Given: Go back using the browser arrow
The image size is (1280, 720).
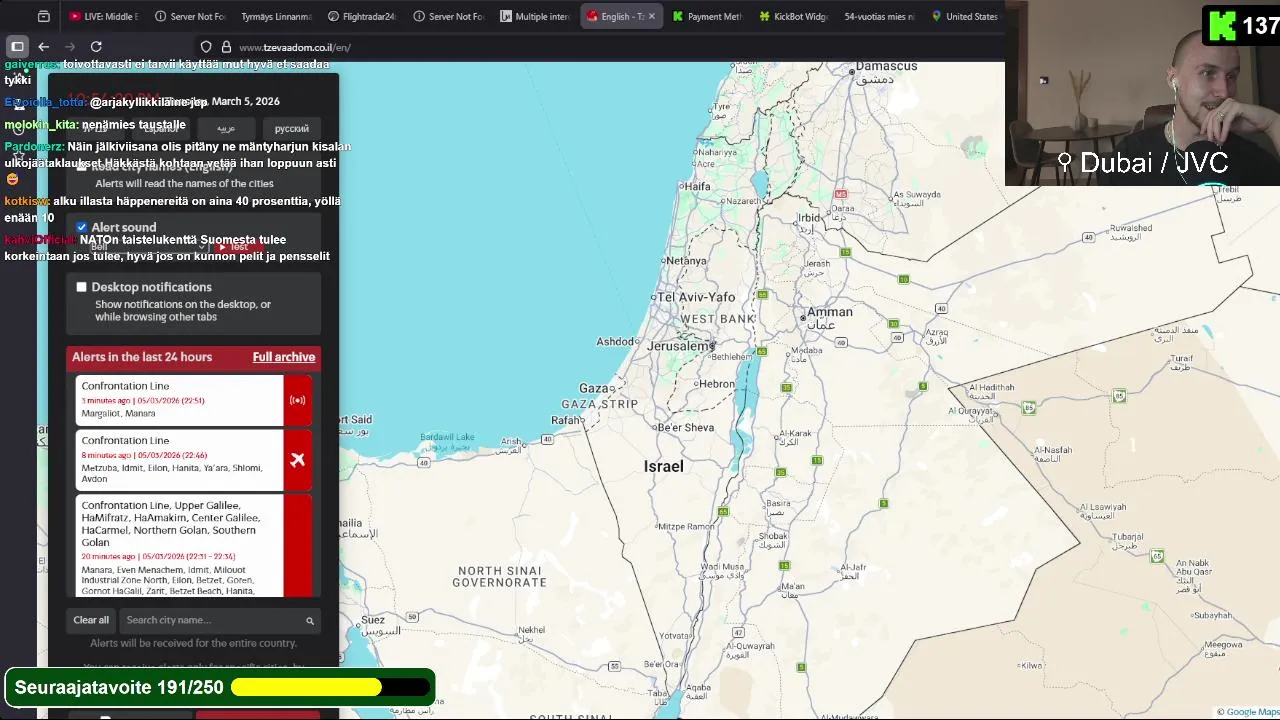Looking at the screenshot, I should pos(43,47).
